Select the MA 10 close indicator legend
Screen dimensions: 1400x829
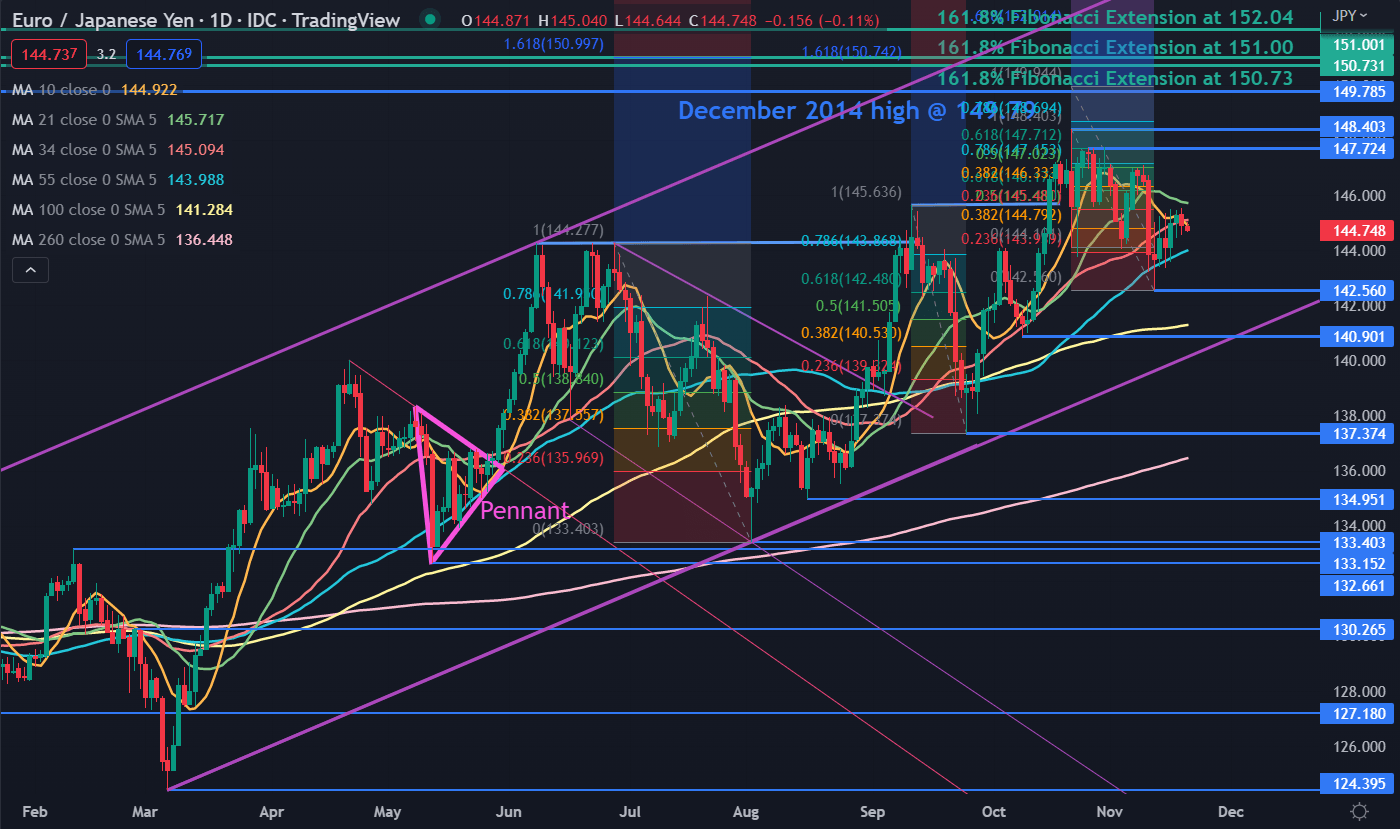[x=95, y=90]
